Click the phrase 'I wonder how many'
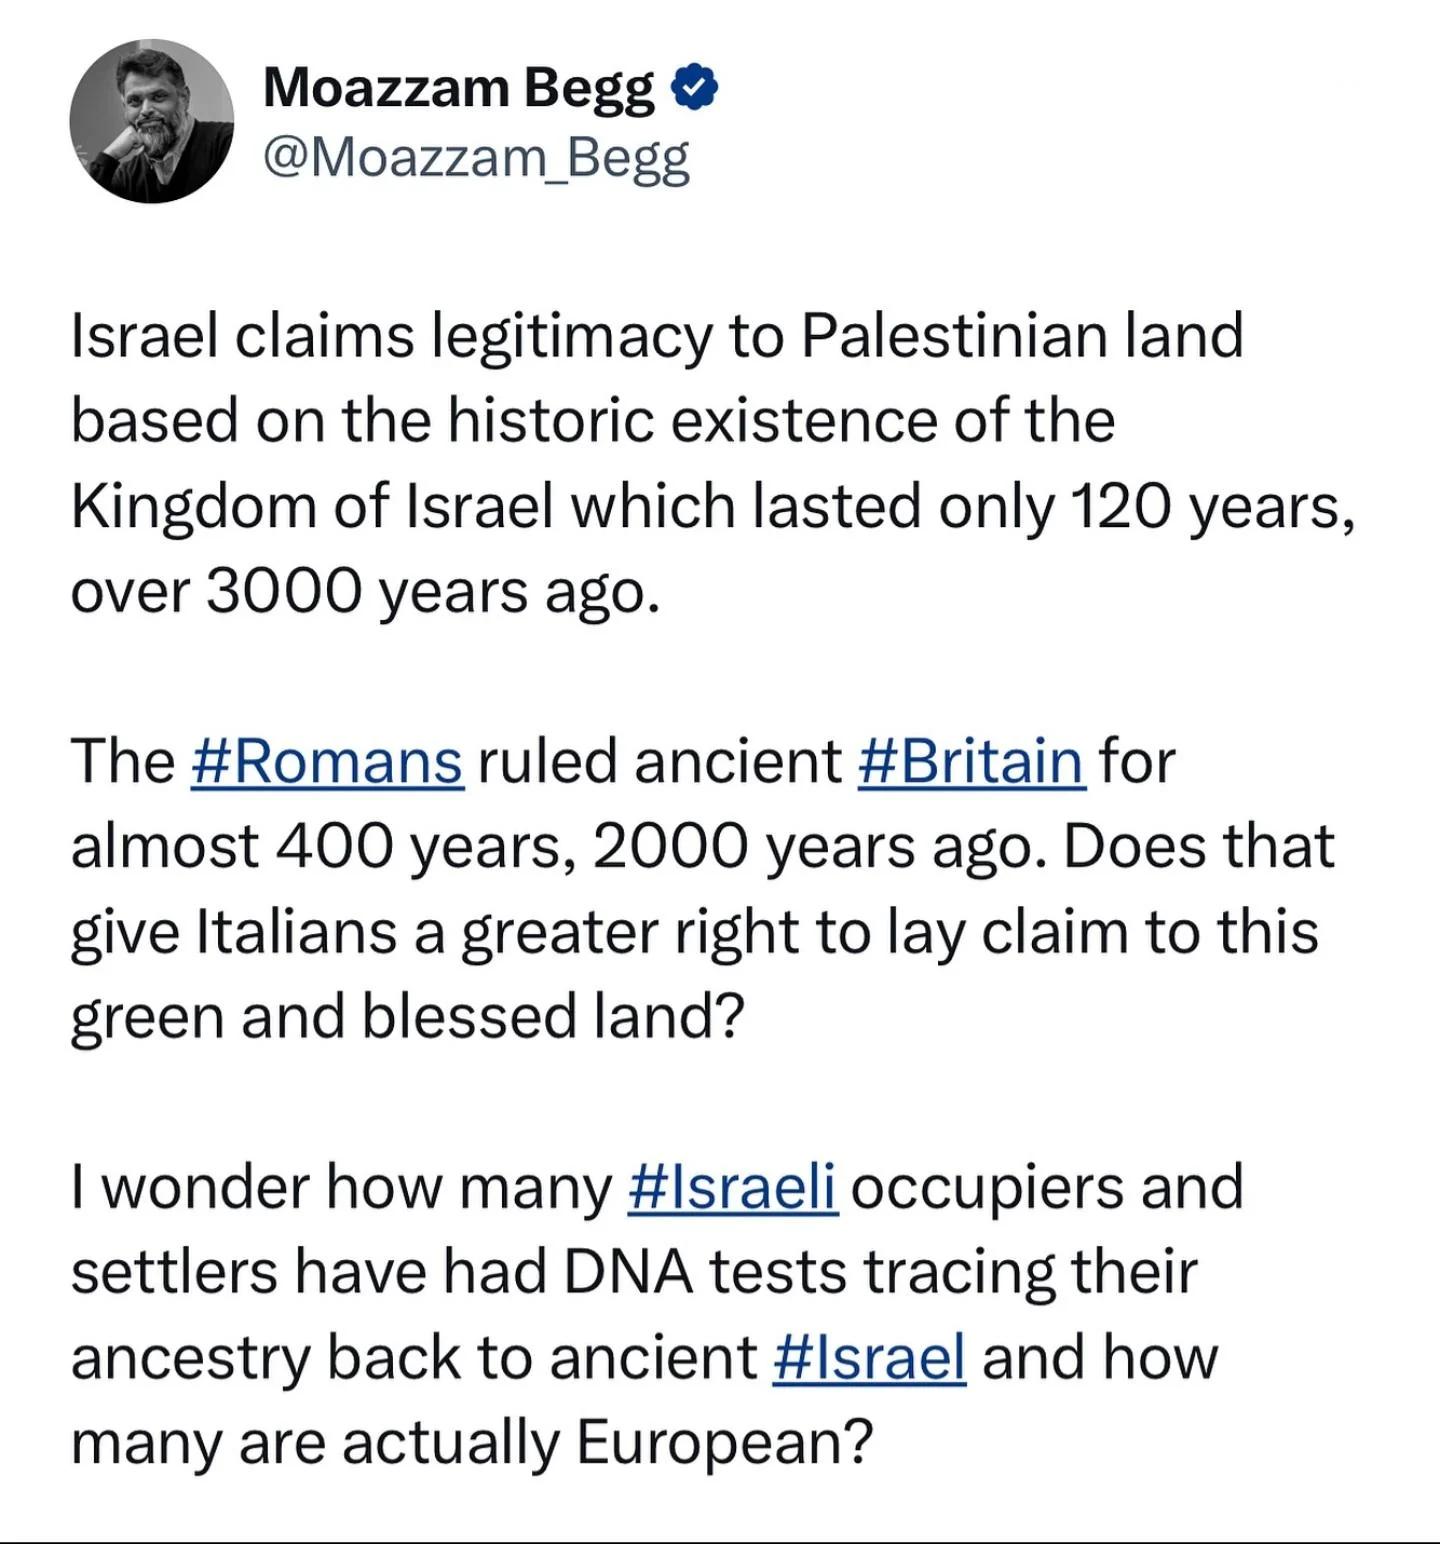The height and width of the screenshot is (1544, 1440). [x=341, y=1189]
